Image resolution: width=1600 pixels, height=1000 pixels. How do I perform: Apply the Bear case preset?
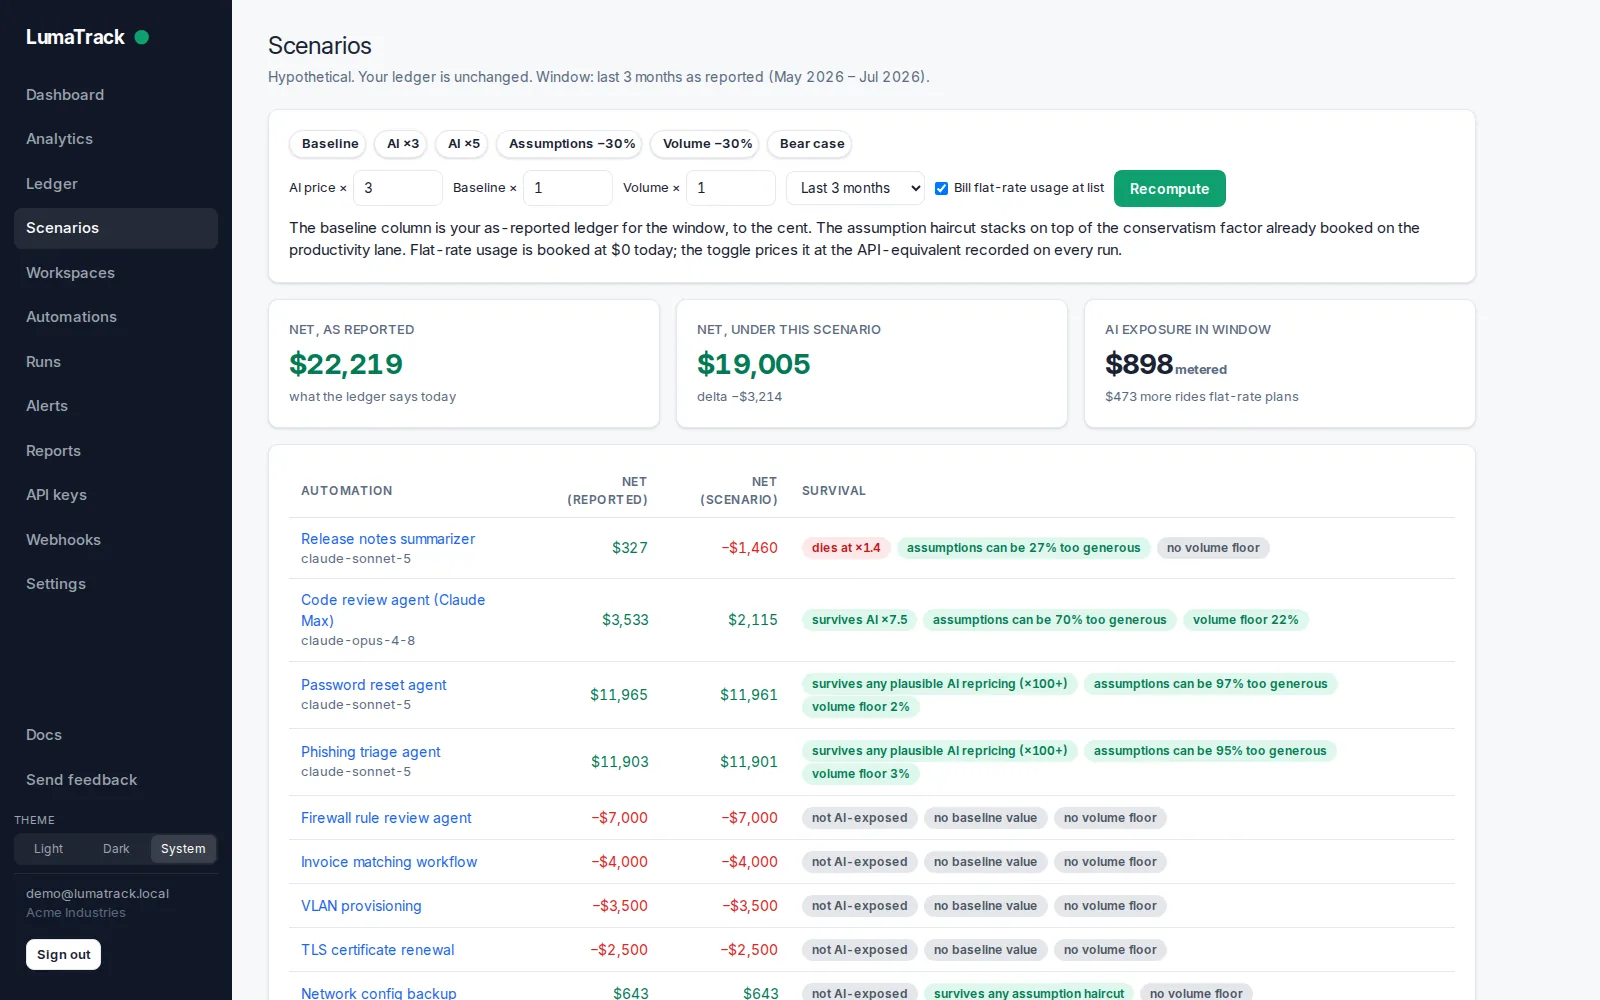[812, 144]
